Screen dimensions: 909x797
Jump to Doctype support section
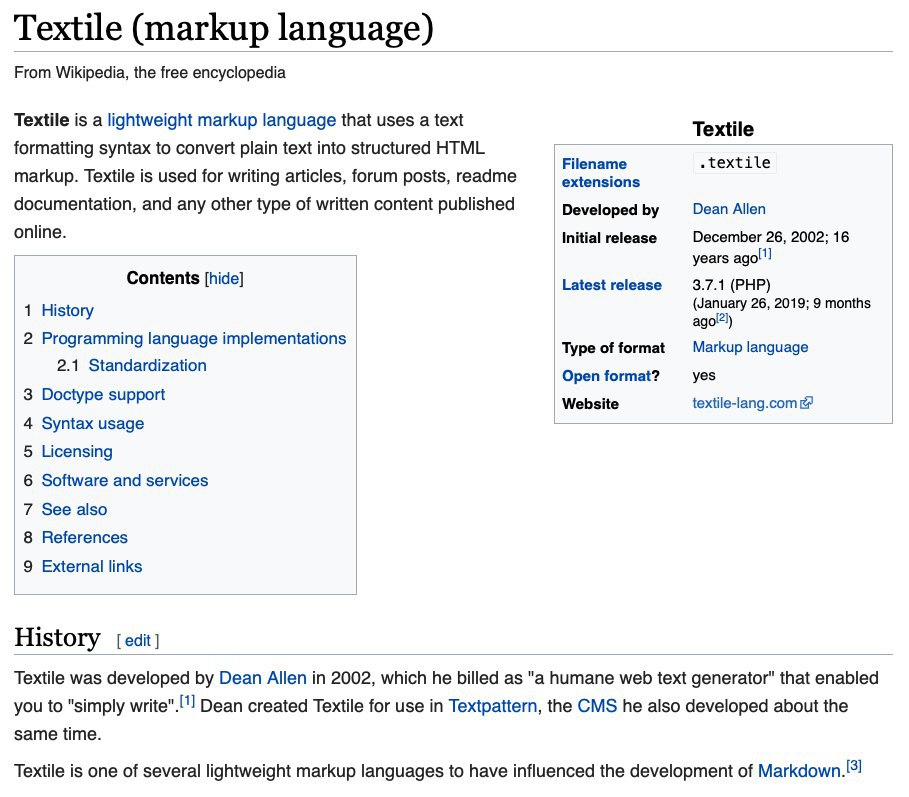(x=103, y=395)
